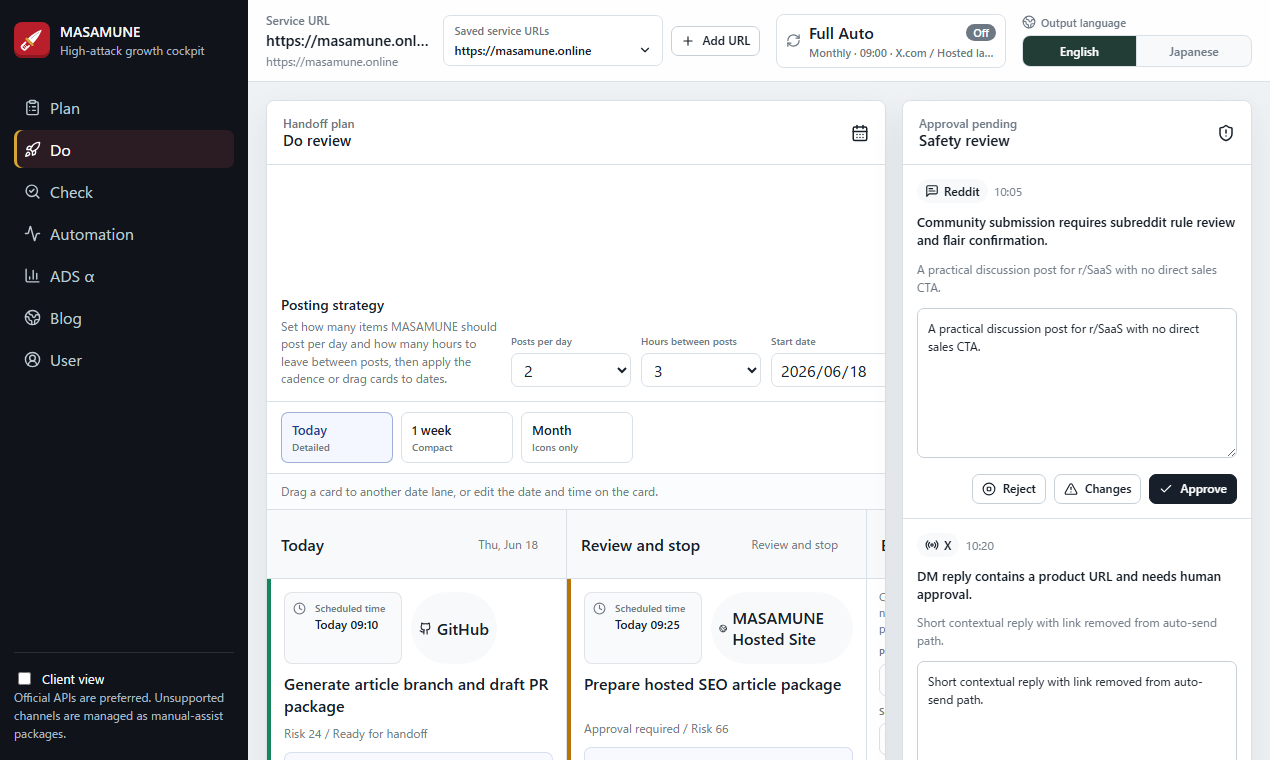
Task: Click Scheduled time Today 09:10
Action: (x=343, y=628)
